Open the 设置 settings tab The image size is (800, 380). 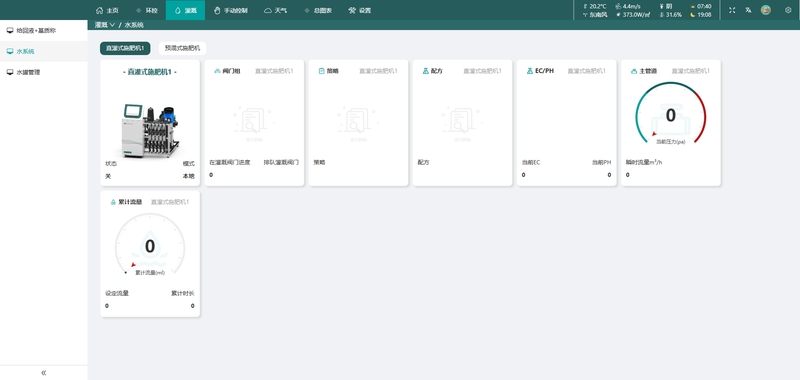(360, 10)
